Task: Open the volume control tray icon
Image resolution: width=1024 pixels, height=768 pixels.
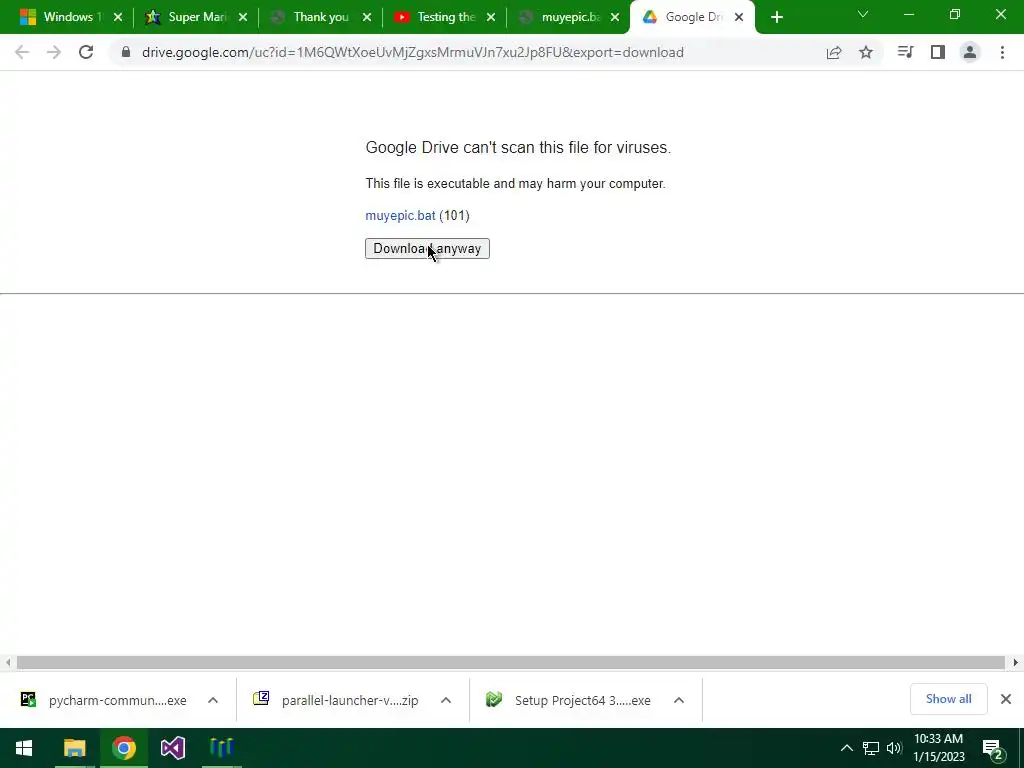Action: (894, 748)
